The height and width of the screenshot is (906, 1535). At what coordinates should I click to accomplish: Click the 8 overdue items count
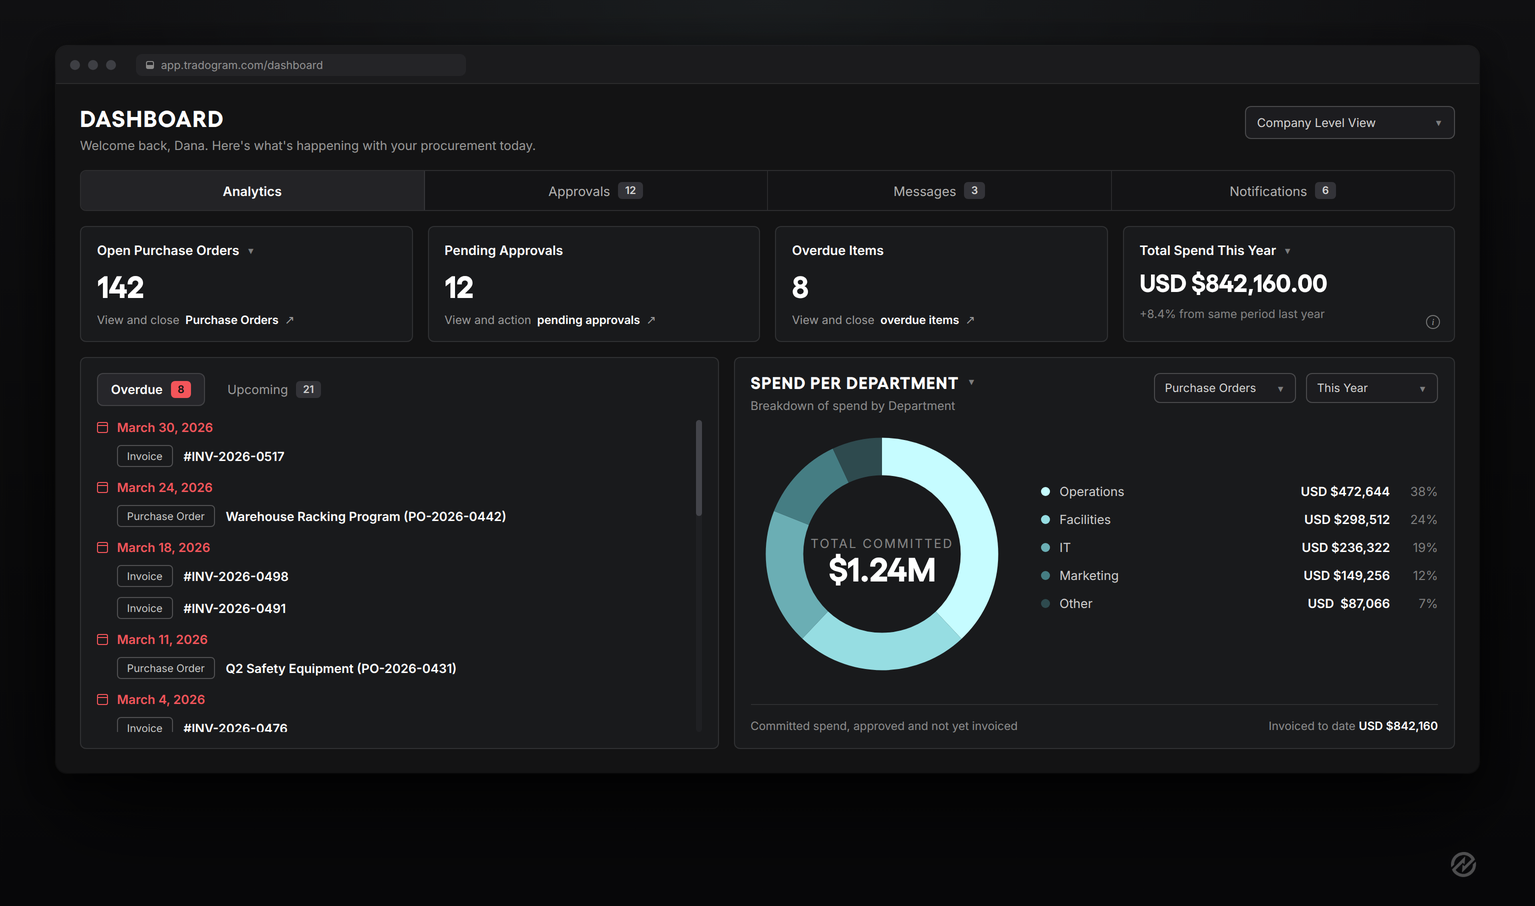coord(800,288)
